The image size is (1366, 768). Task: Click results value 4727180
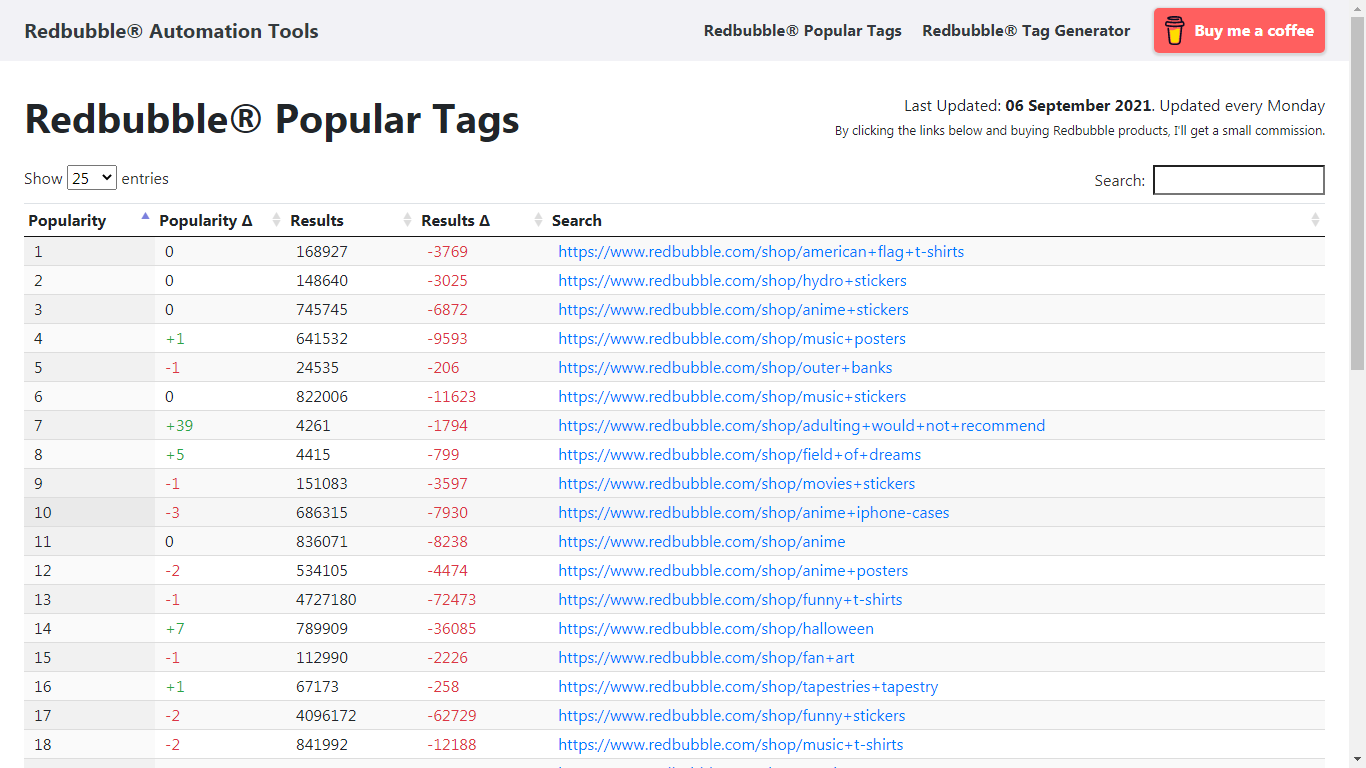tap(326, 600)
